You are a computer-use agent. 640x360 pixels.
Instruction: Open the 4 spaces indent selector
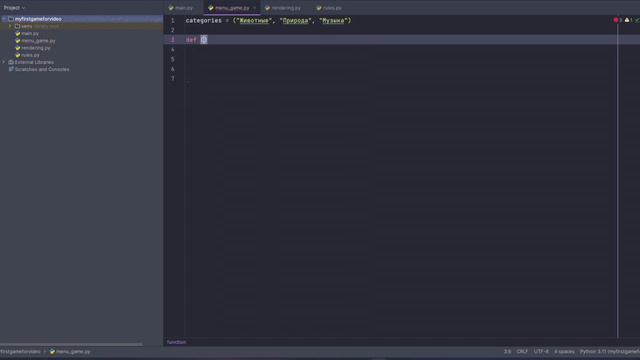coord(564,351)
